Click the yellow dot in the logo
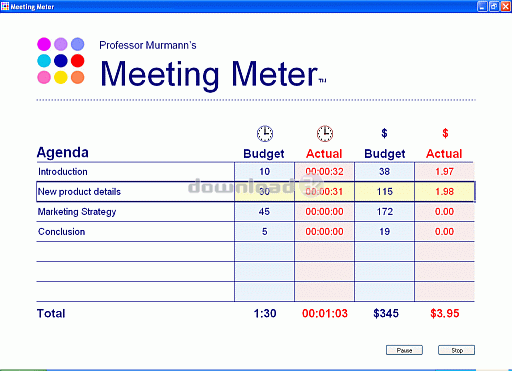512x371 pixels. coord(61,77)
